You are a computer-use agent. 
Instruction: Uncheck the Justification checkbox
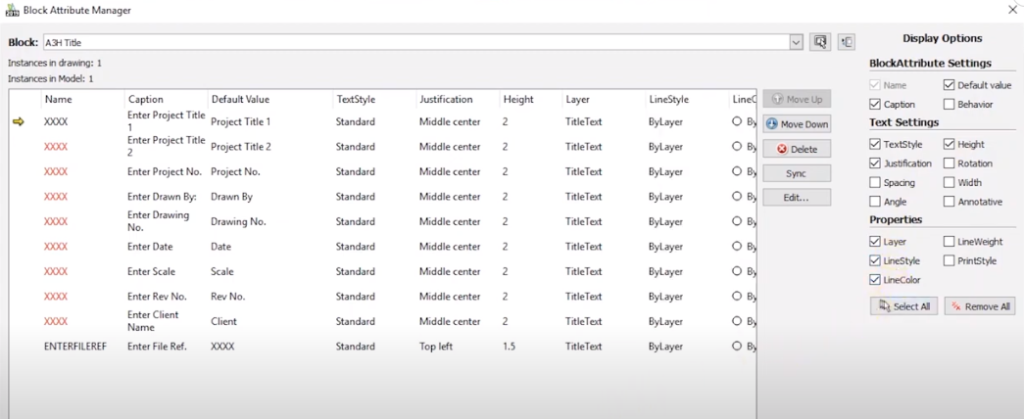coord(876,163)
